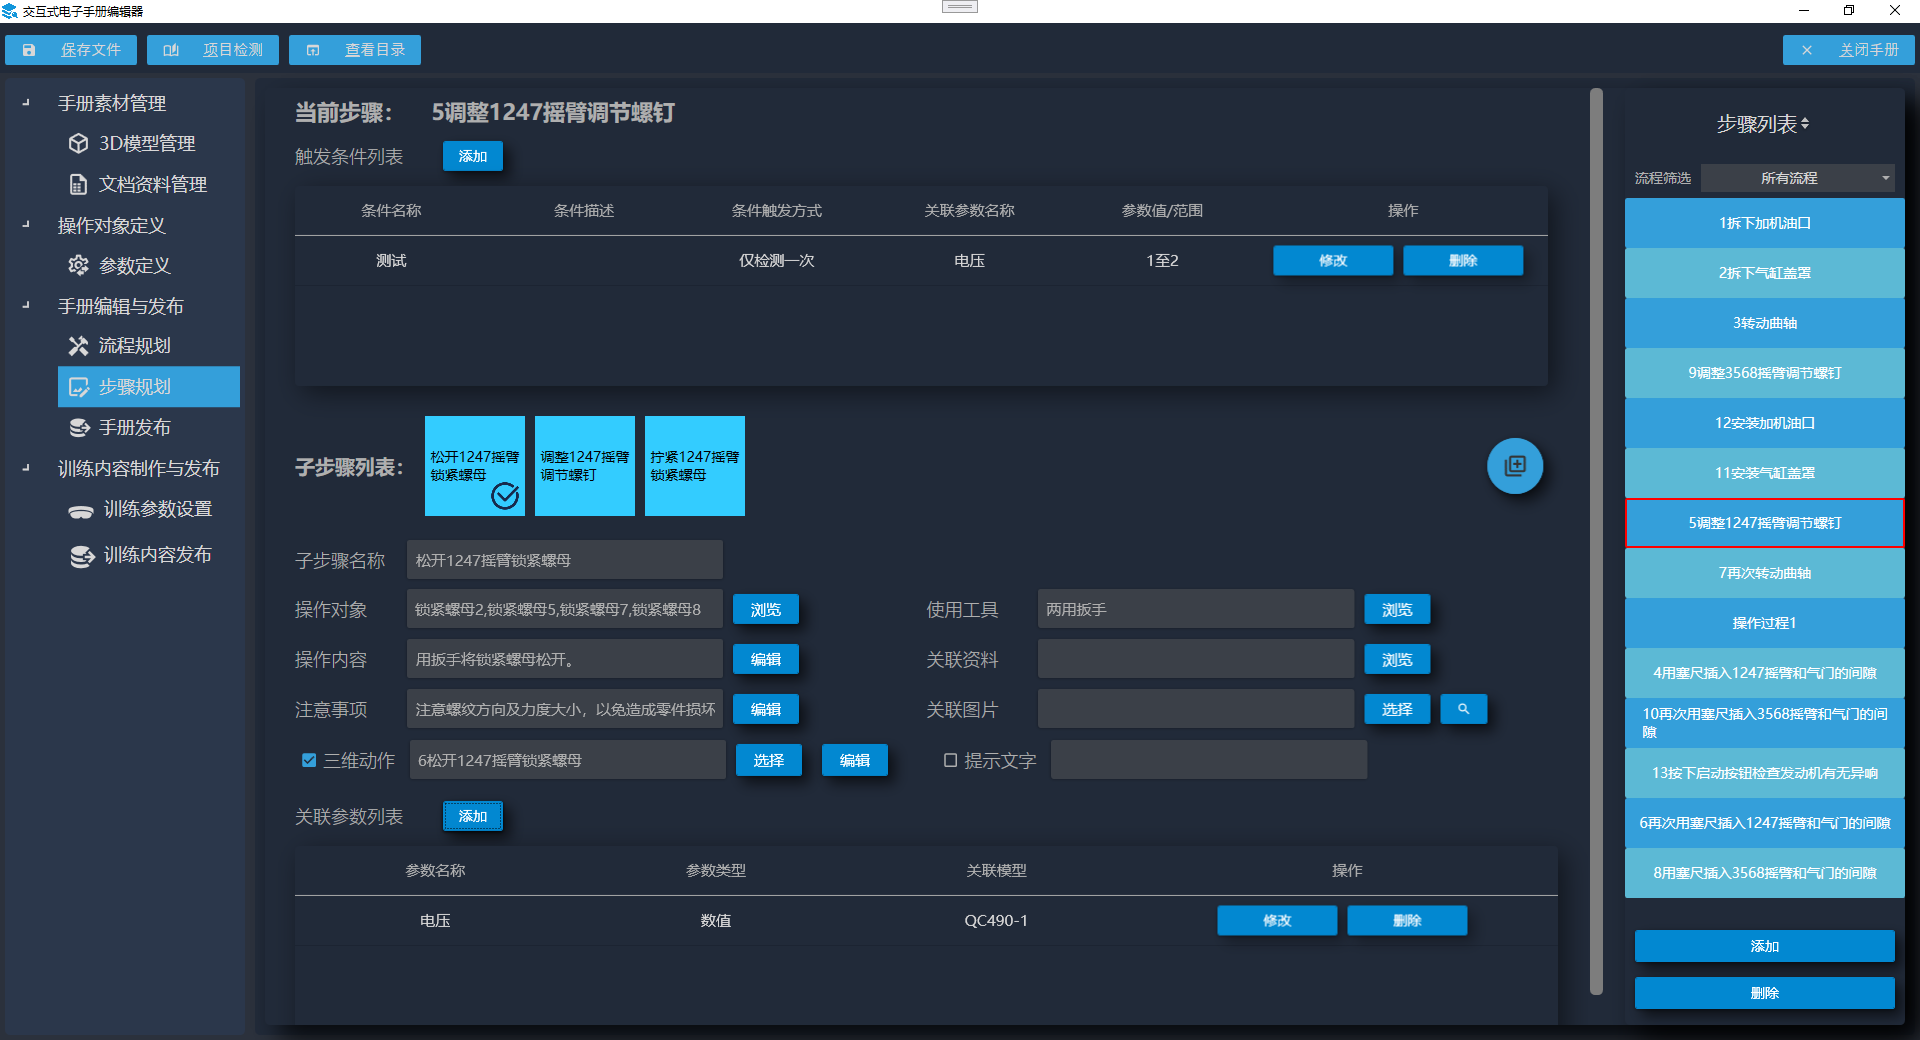Click the round add sub-step icon button
Viewport: 1920px width, 1040px height.
pos(1515,466)
